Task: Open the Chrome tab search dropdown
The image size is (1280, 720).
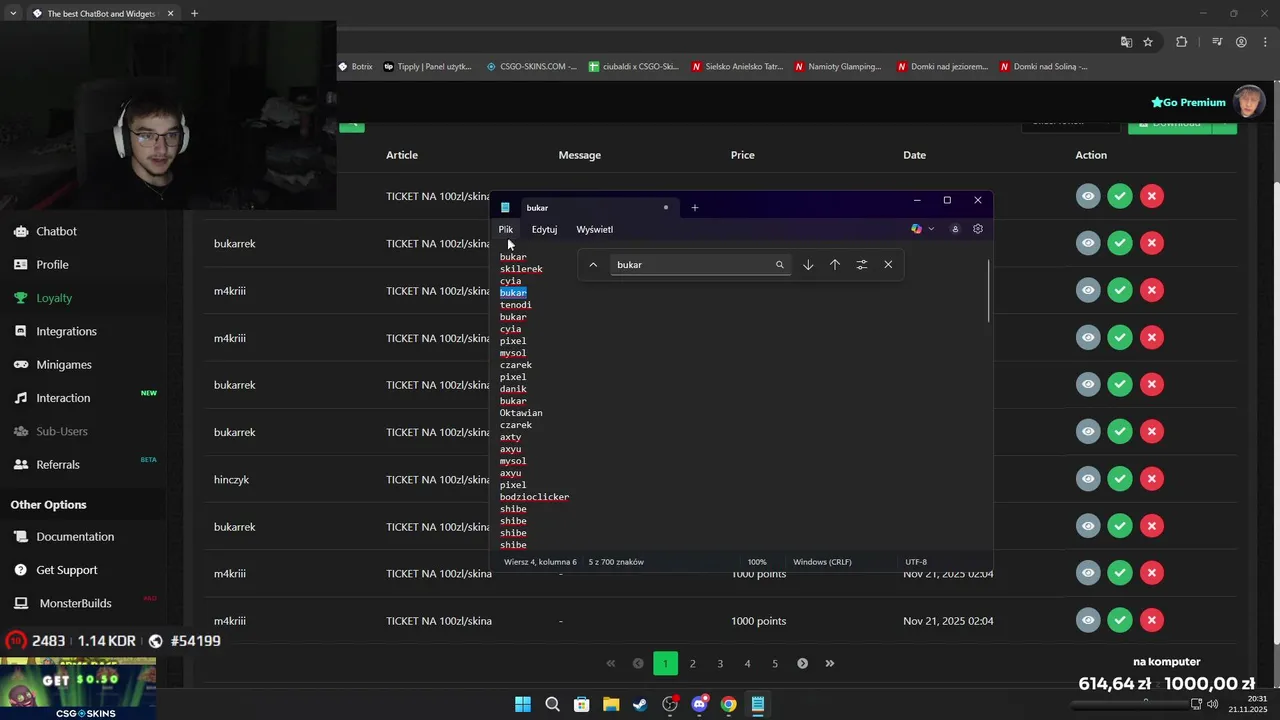Action: [13, 14]
